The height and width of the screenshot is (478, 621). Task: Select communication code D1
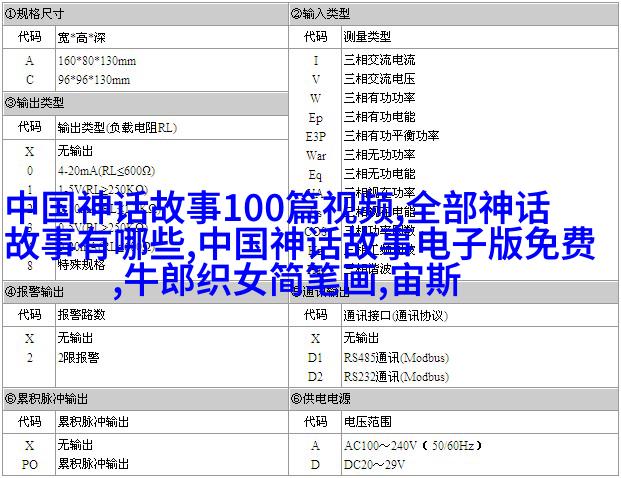coord(316,358)
